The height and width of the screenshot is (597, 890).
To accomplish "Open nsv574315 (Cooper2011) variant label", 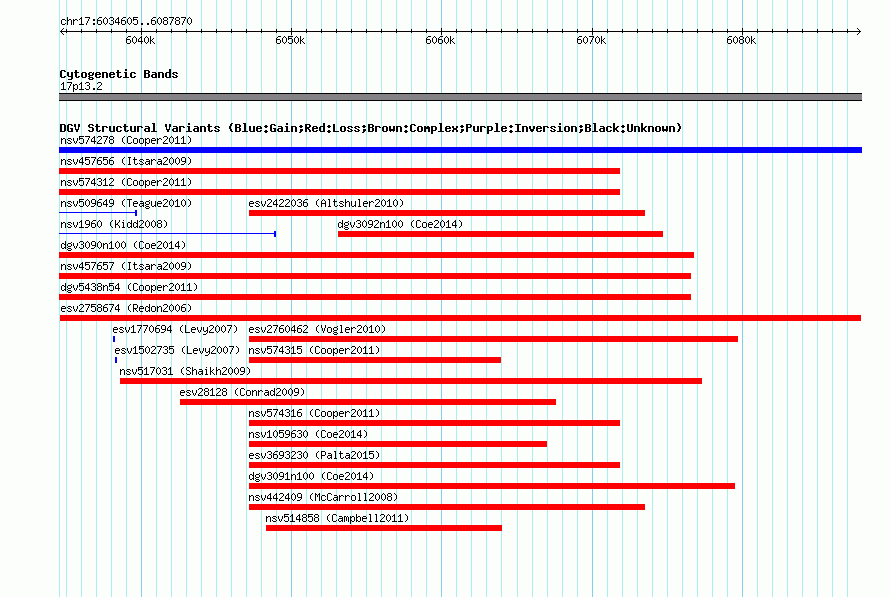I will click(x=314, y=350).
